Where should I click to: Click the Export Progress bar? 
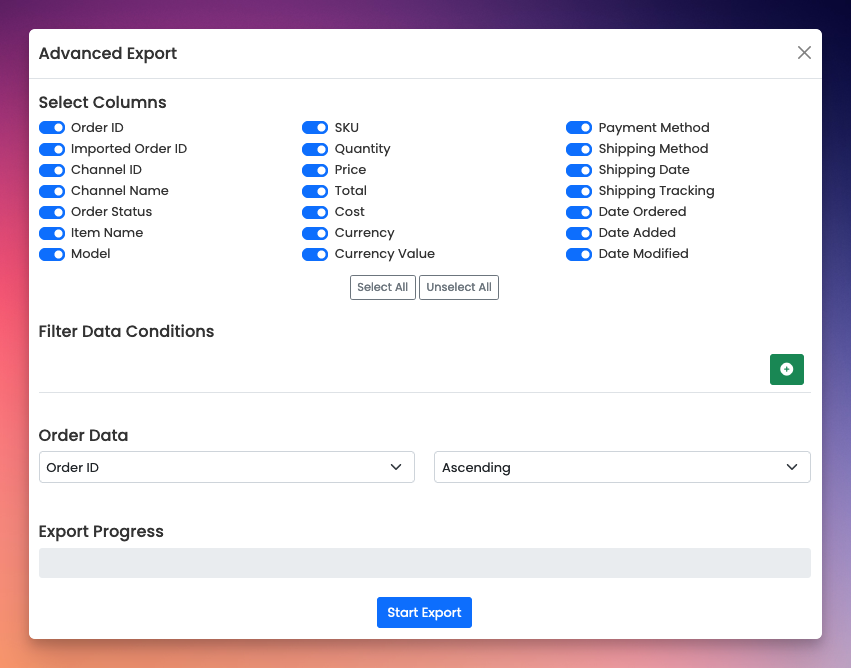pyautogui.click(x=424, y=563)
